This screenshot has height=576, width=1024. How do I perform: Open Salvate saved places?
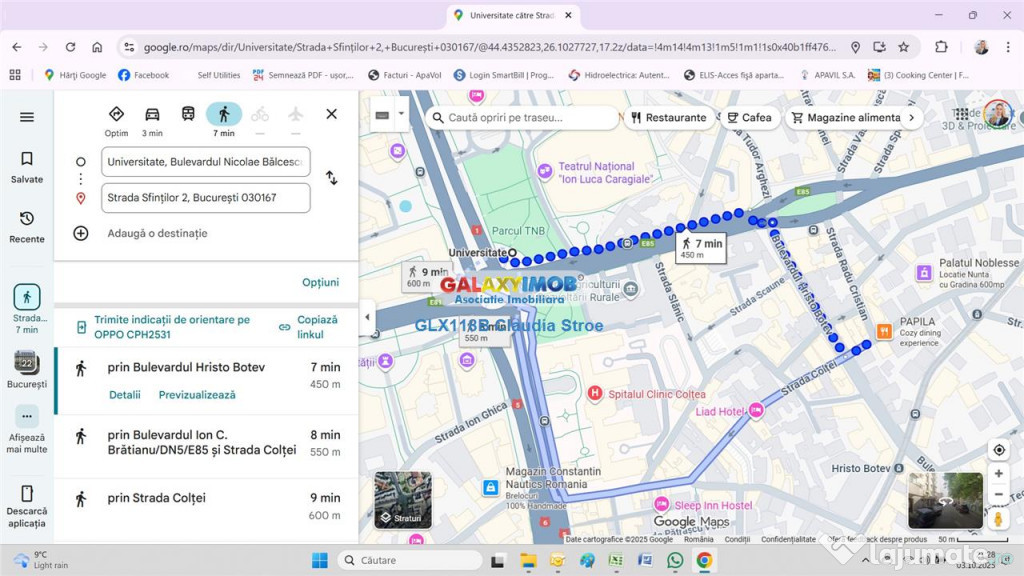point(27,166)
